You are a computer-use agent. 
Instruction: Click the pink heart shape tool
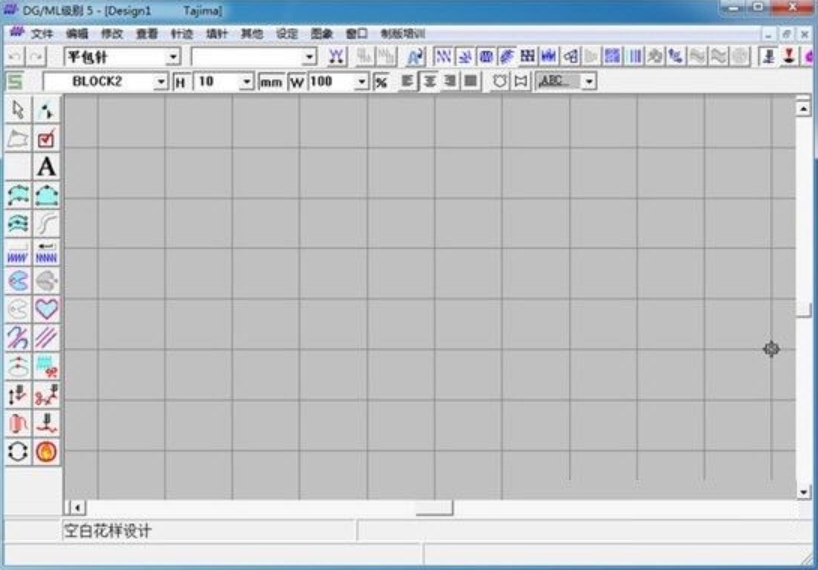coord(47,309)
